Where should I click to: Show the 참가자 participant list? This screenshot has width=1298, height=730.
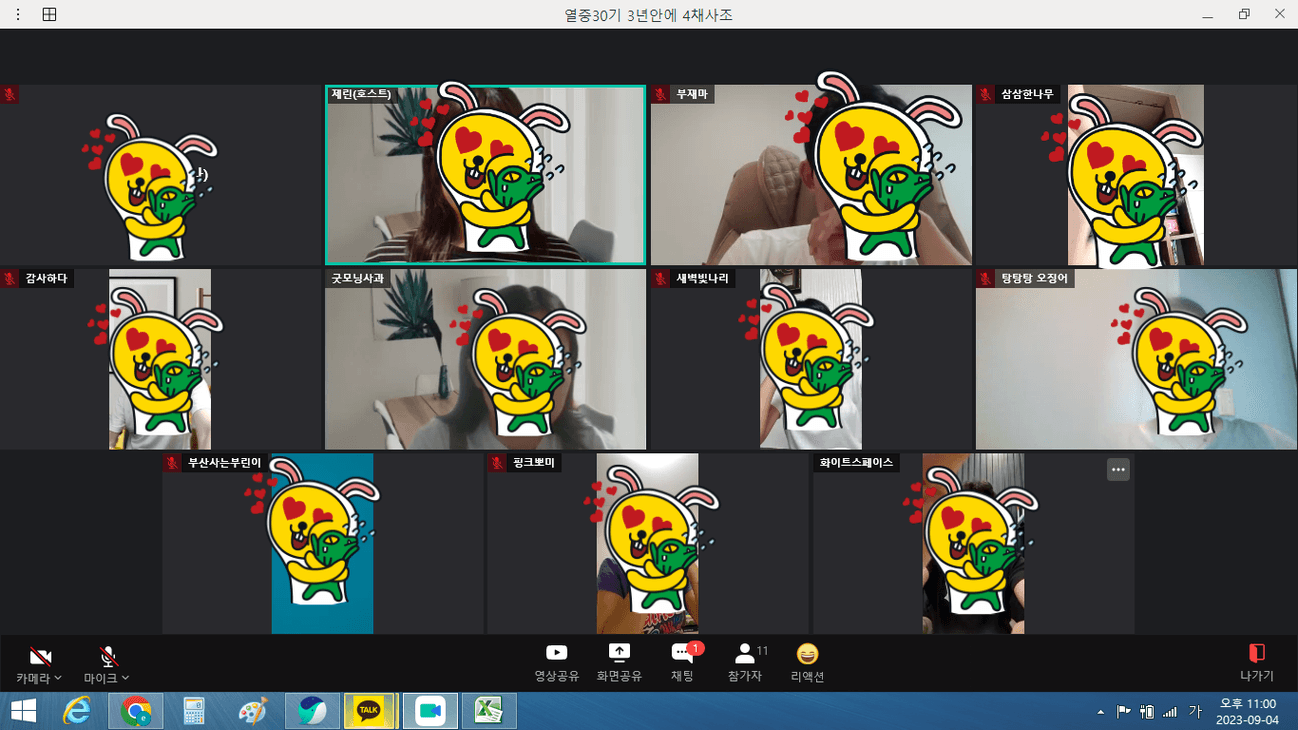click(x=746, y=663)
